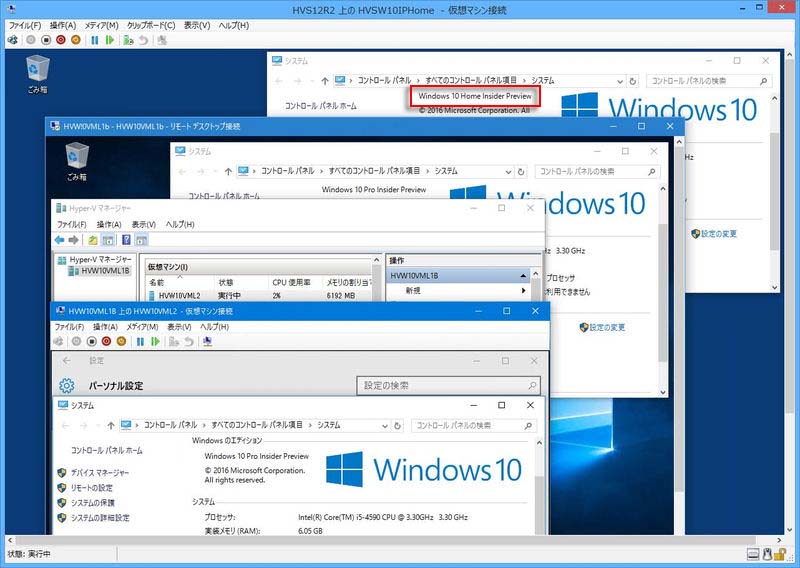Click コントロール パネル breadcrumb in bottom システム window
Image resolution: width=800 pixels, height=568 pixels.
coord(170,425)
